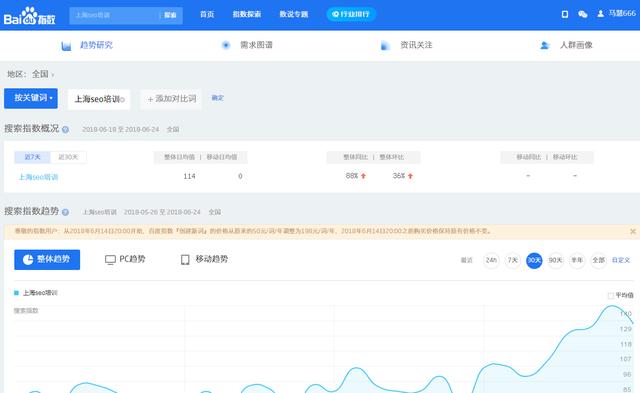Click the 需求图谱 circle icon
Screen dimensions: 640x393
tap(226, 45)
